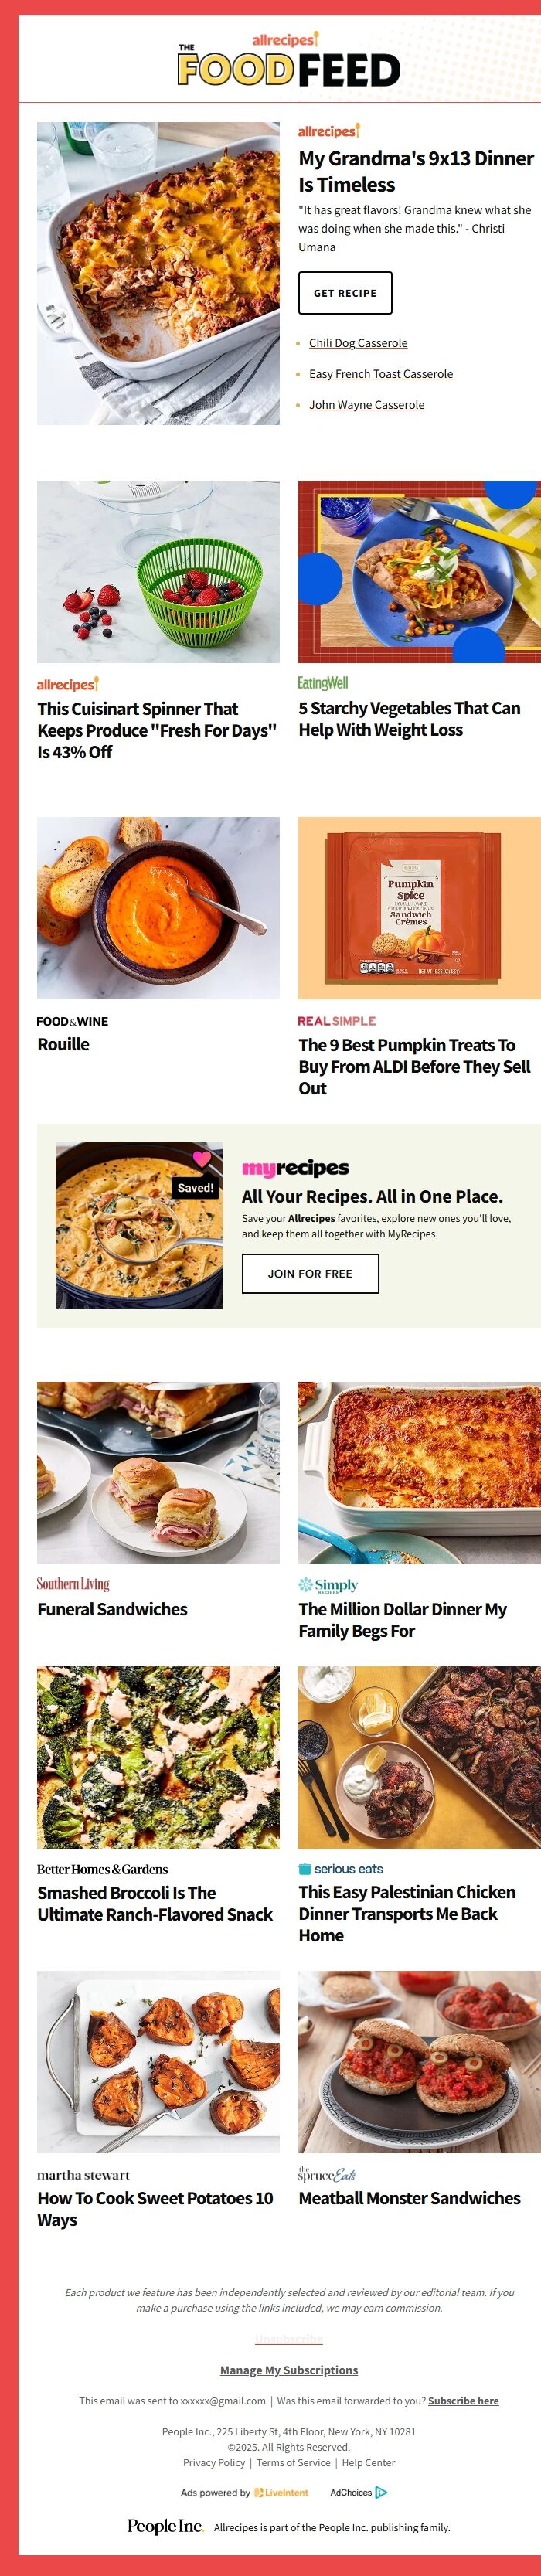Click the Simply Recipes logo
The image size is (541, 2576).
(328, 1585)
